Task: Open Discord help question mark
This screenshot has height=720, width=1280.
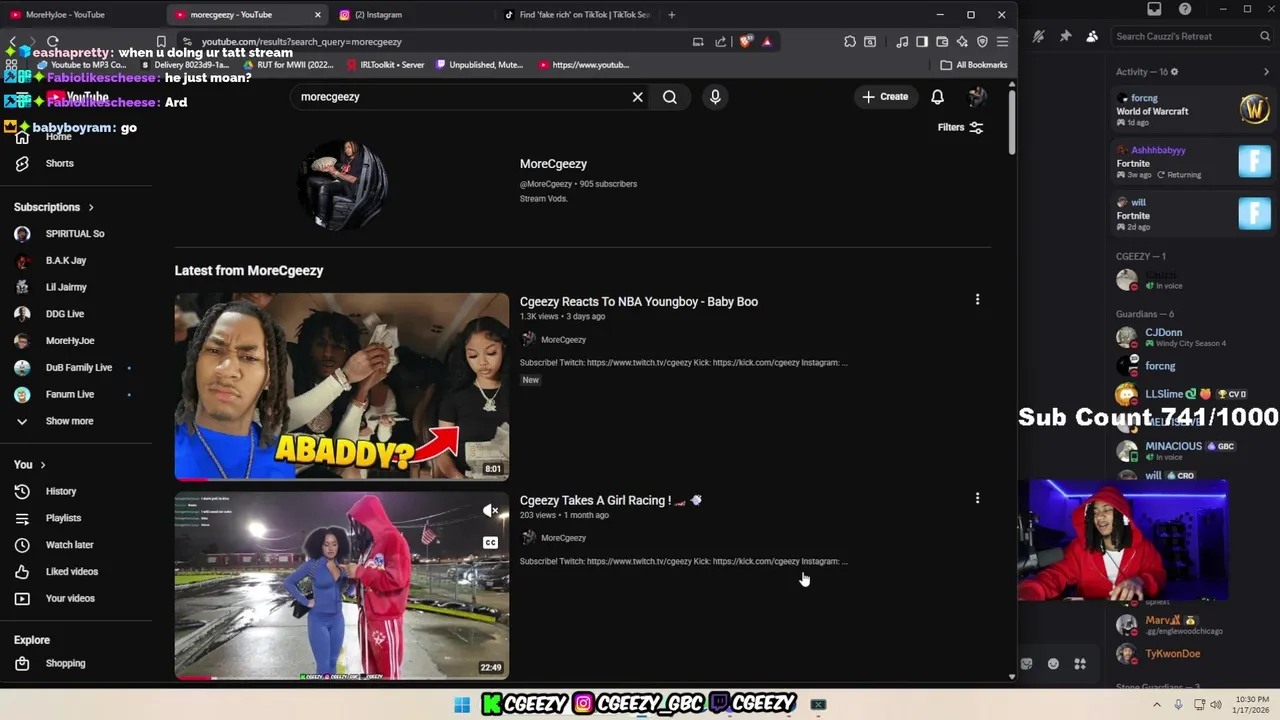Action: [x=1185, y=9]
